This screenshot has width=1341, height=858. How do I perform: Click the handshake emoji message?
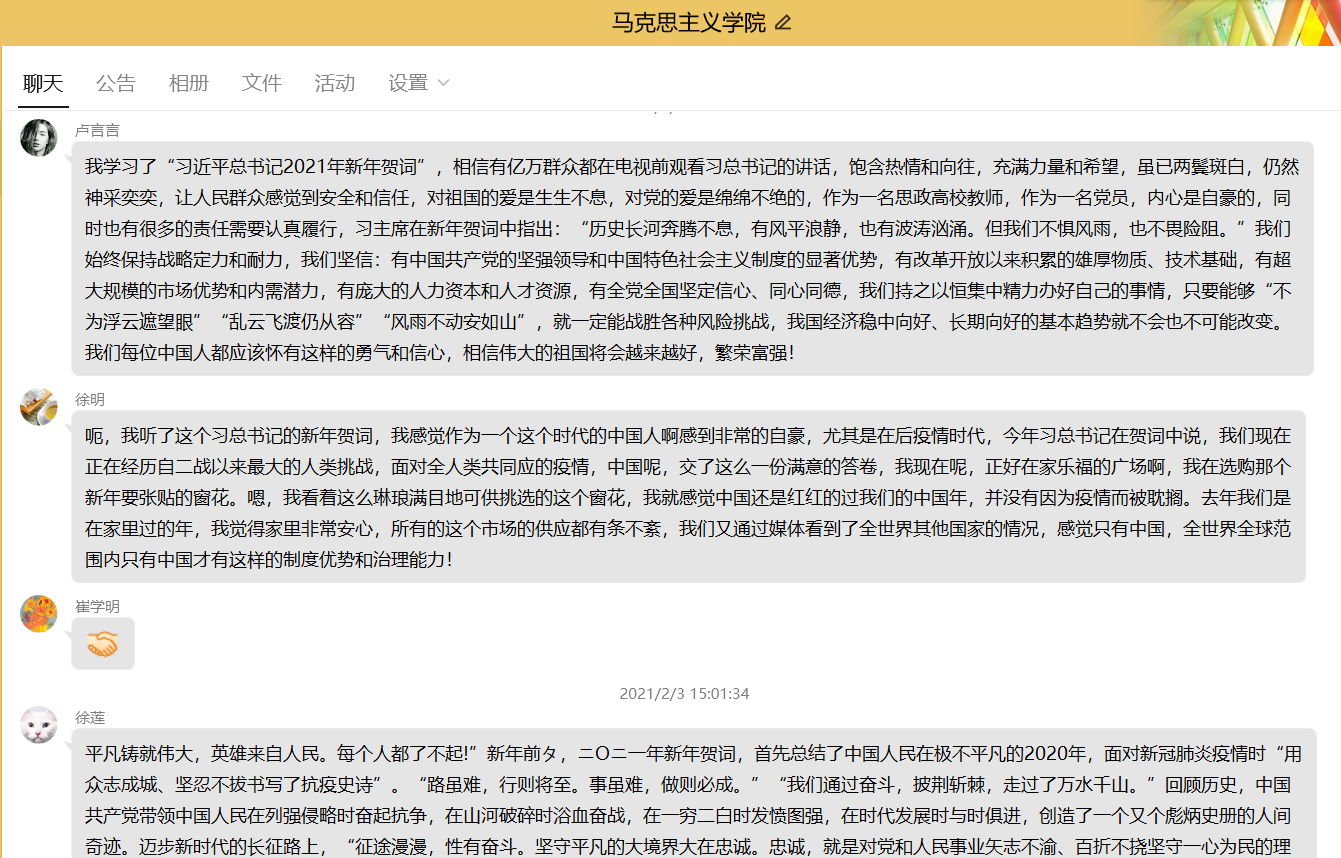[x=103, y=645]
